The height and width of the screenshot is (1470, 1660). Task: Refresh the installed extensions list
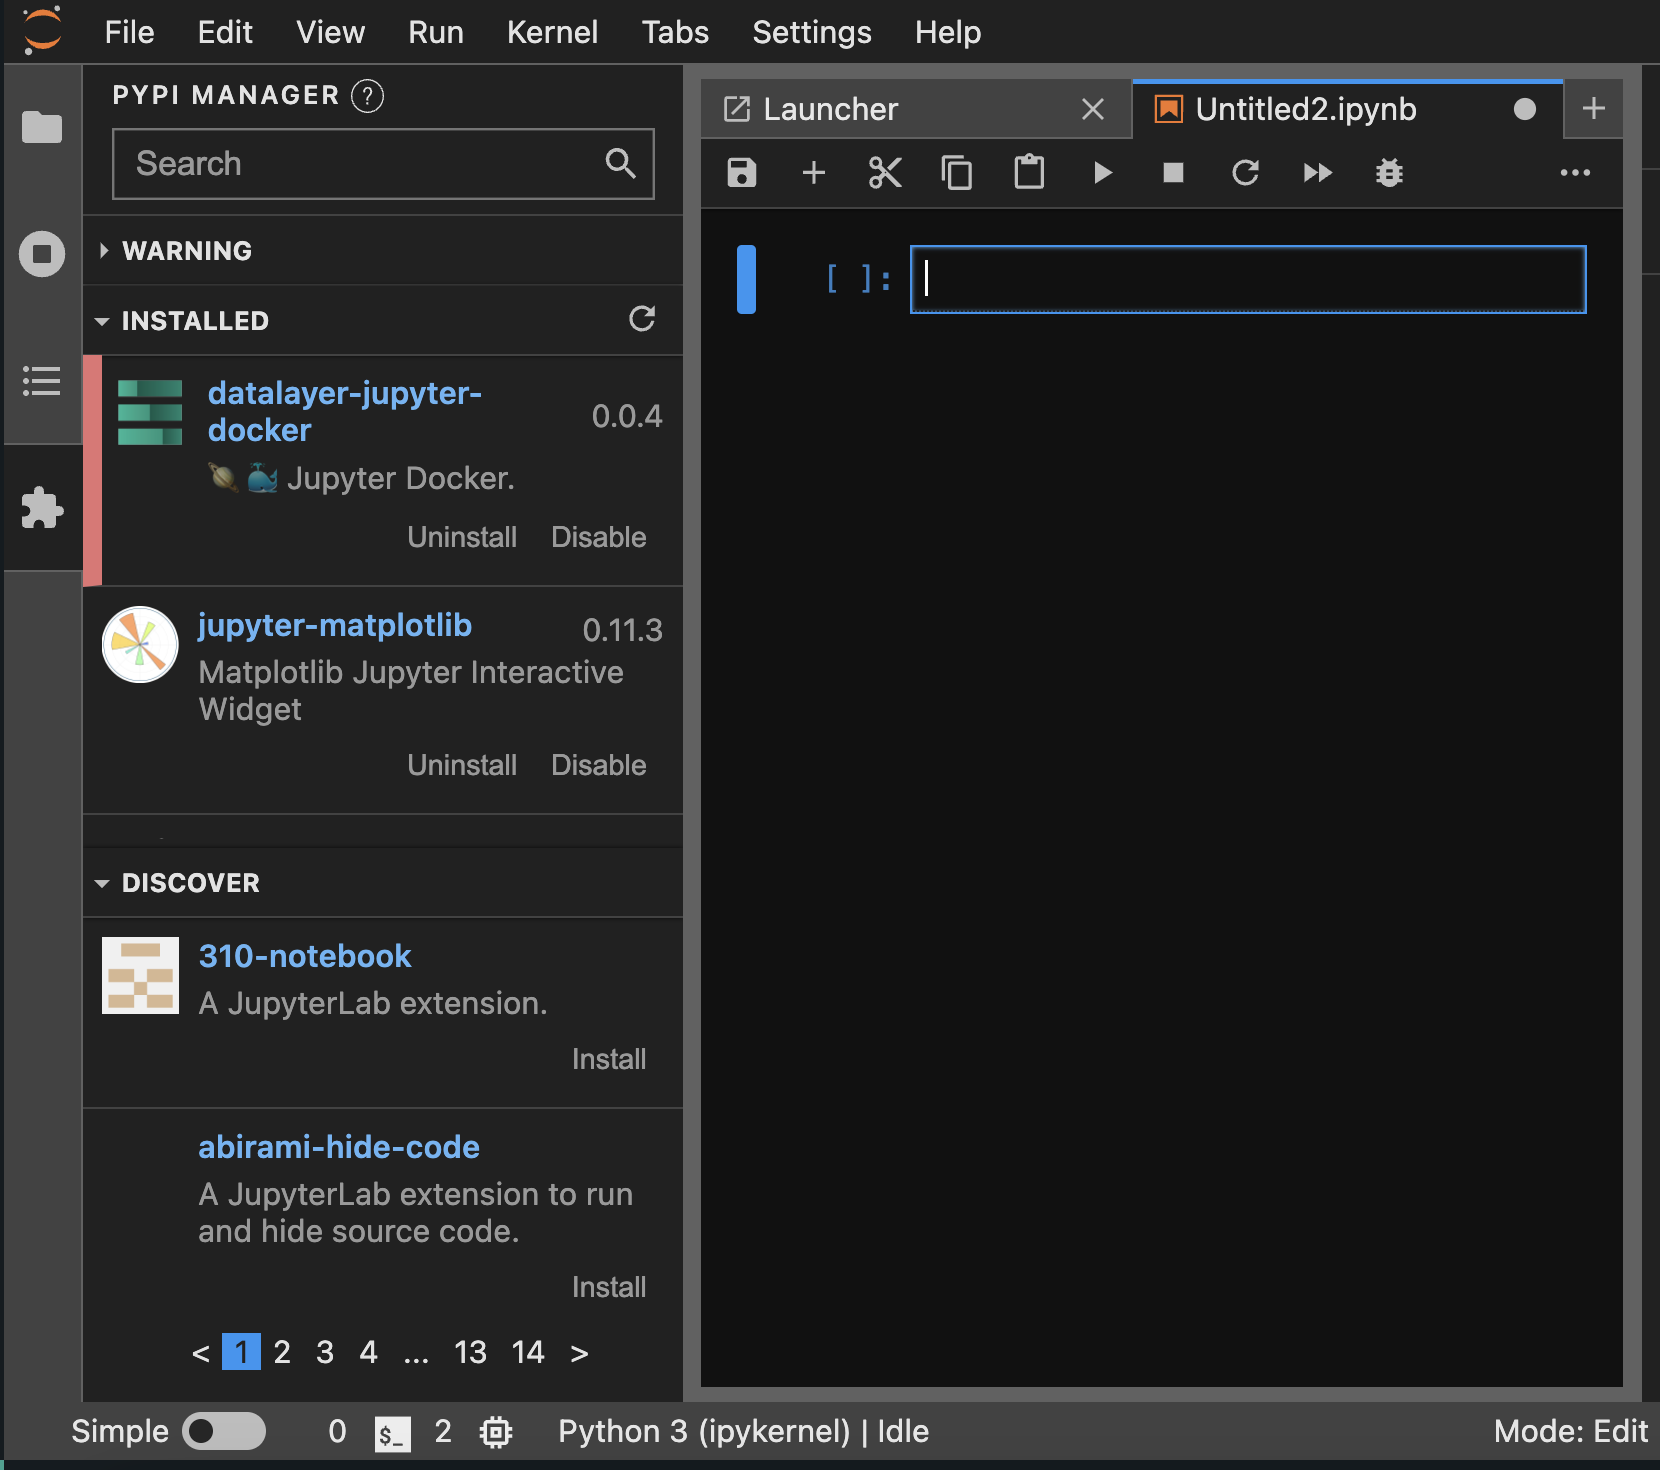tap(642, 319)
